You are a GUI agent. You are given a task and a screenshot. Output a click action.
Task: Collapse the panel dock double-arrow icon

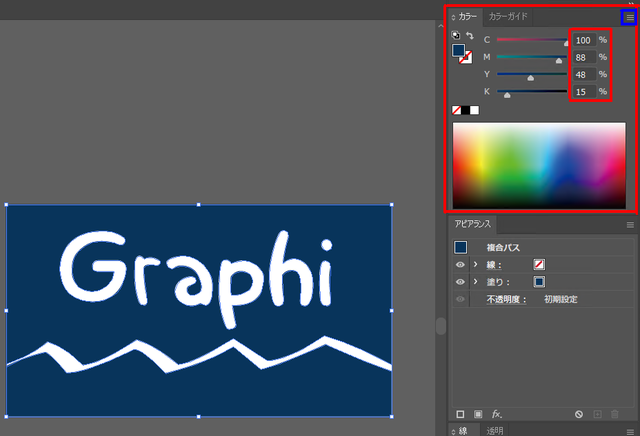pyautogui.click(x=631, y=3)
